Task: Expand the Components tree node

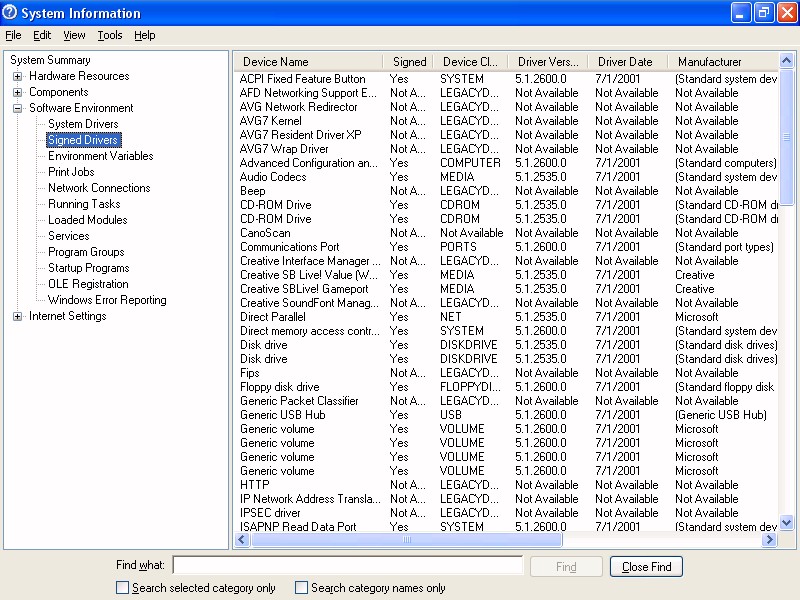Action: pos(18,92)
